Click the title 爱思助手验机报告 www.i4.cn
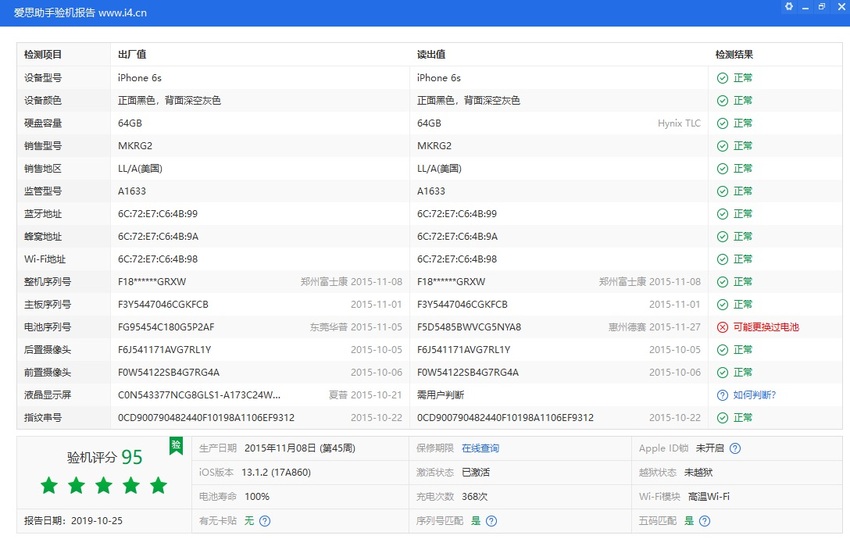This screenshot has height=539, width=850. (x=80, y=12)
